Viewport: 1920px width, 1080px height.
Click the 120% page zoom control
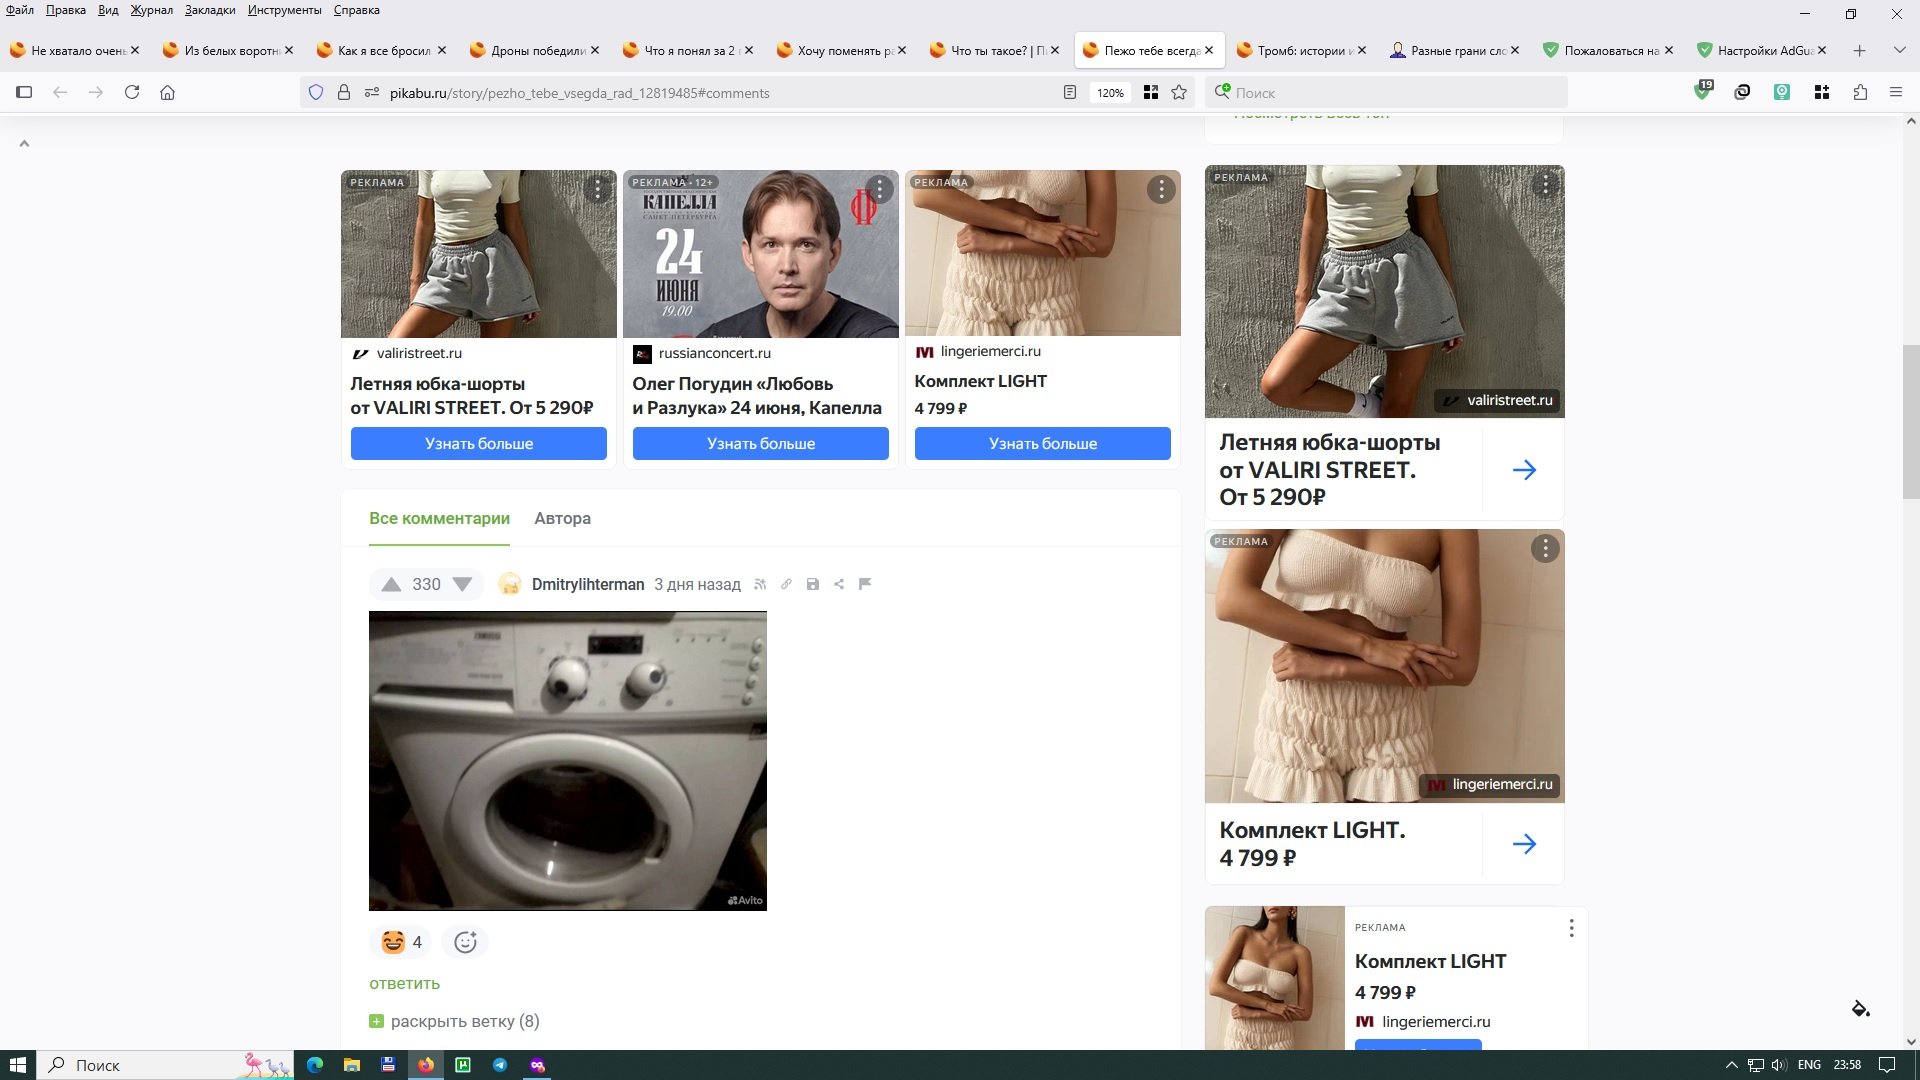coord(1110,92)
